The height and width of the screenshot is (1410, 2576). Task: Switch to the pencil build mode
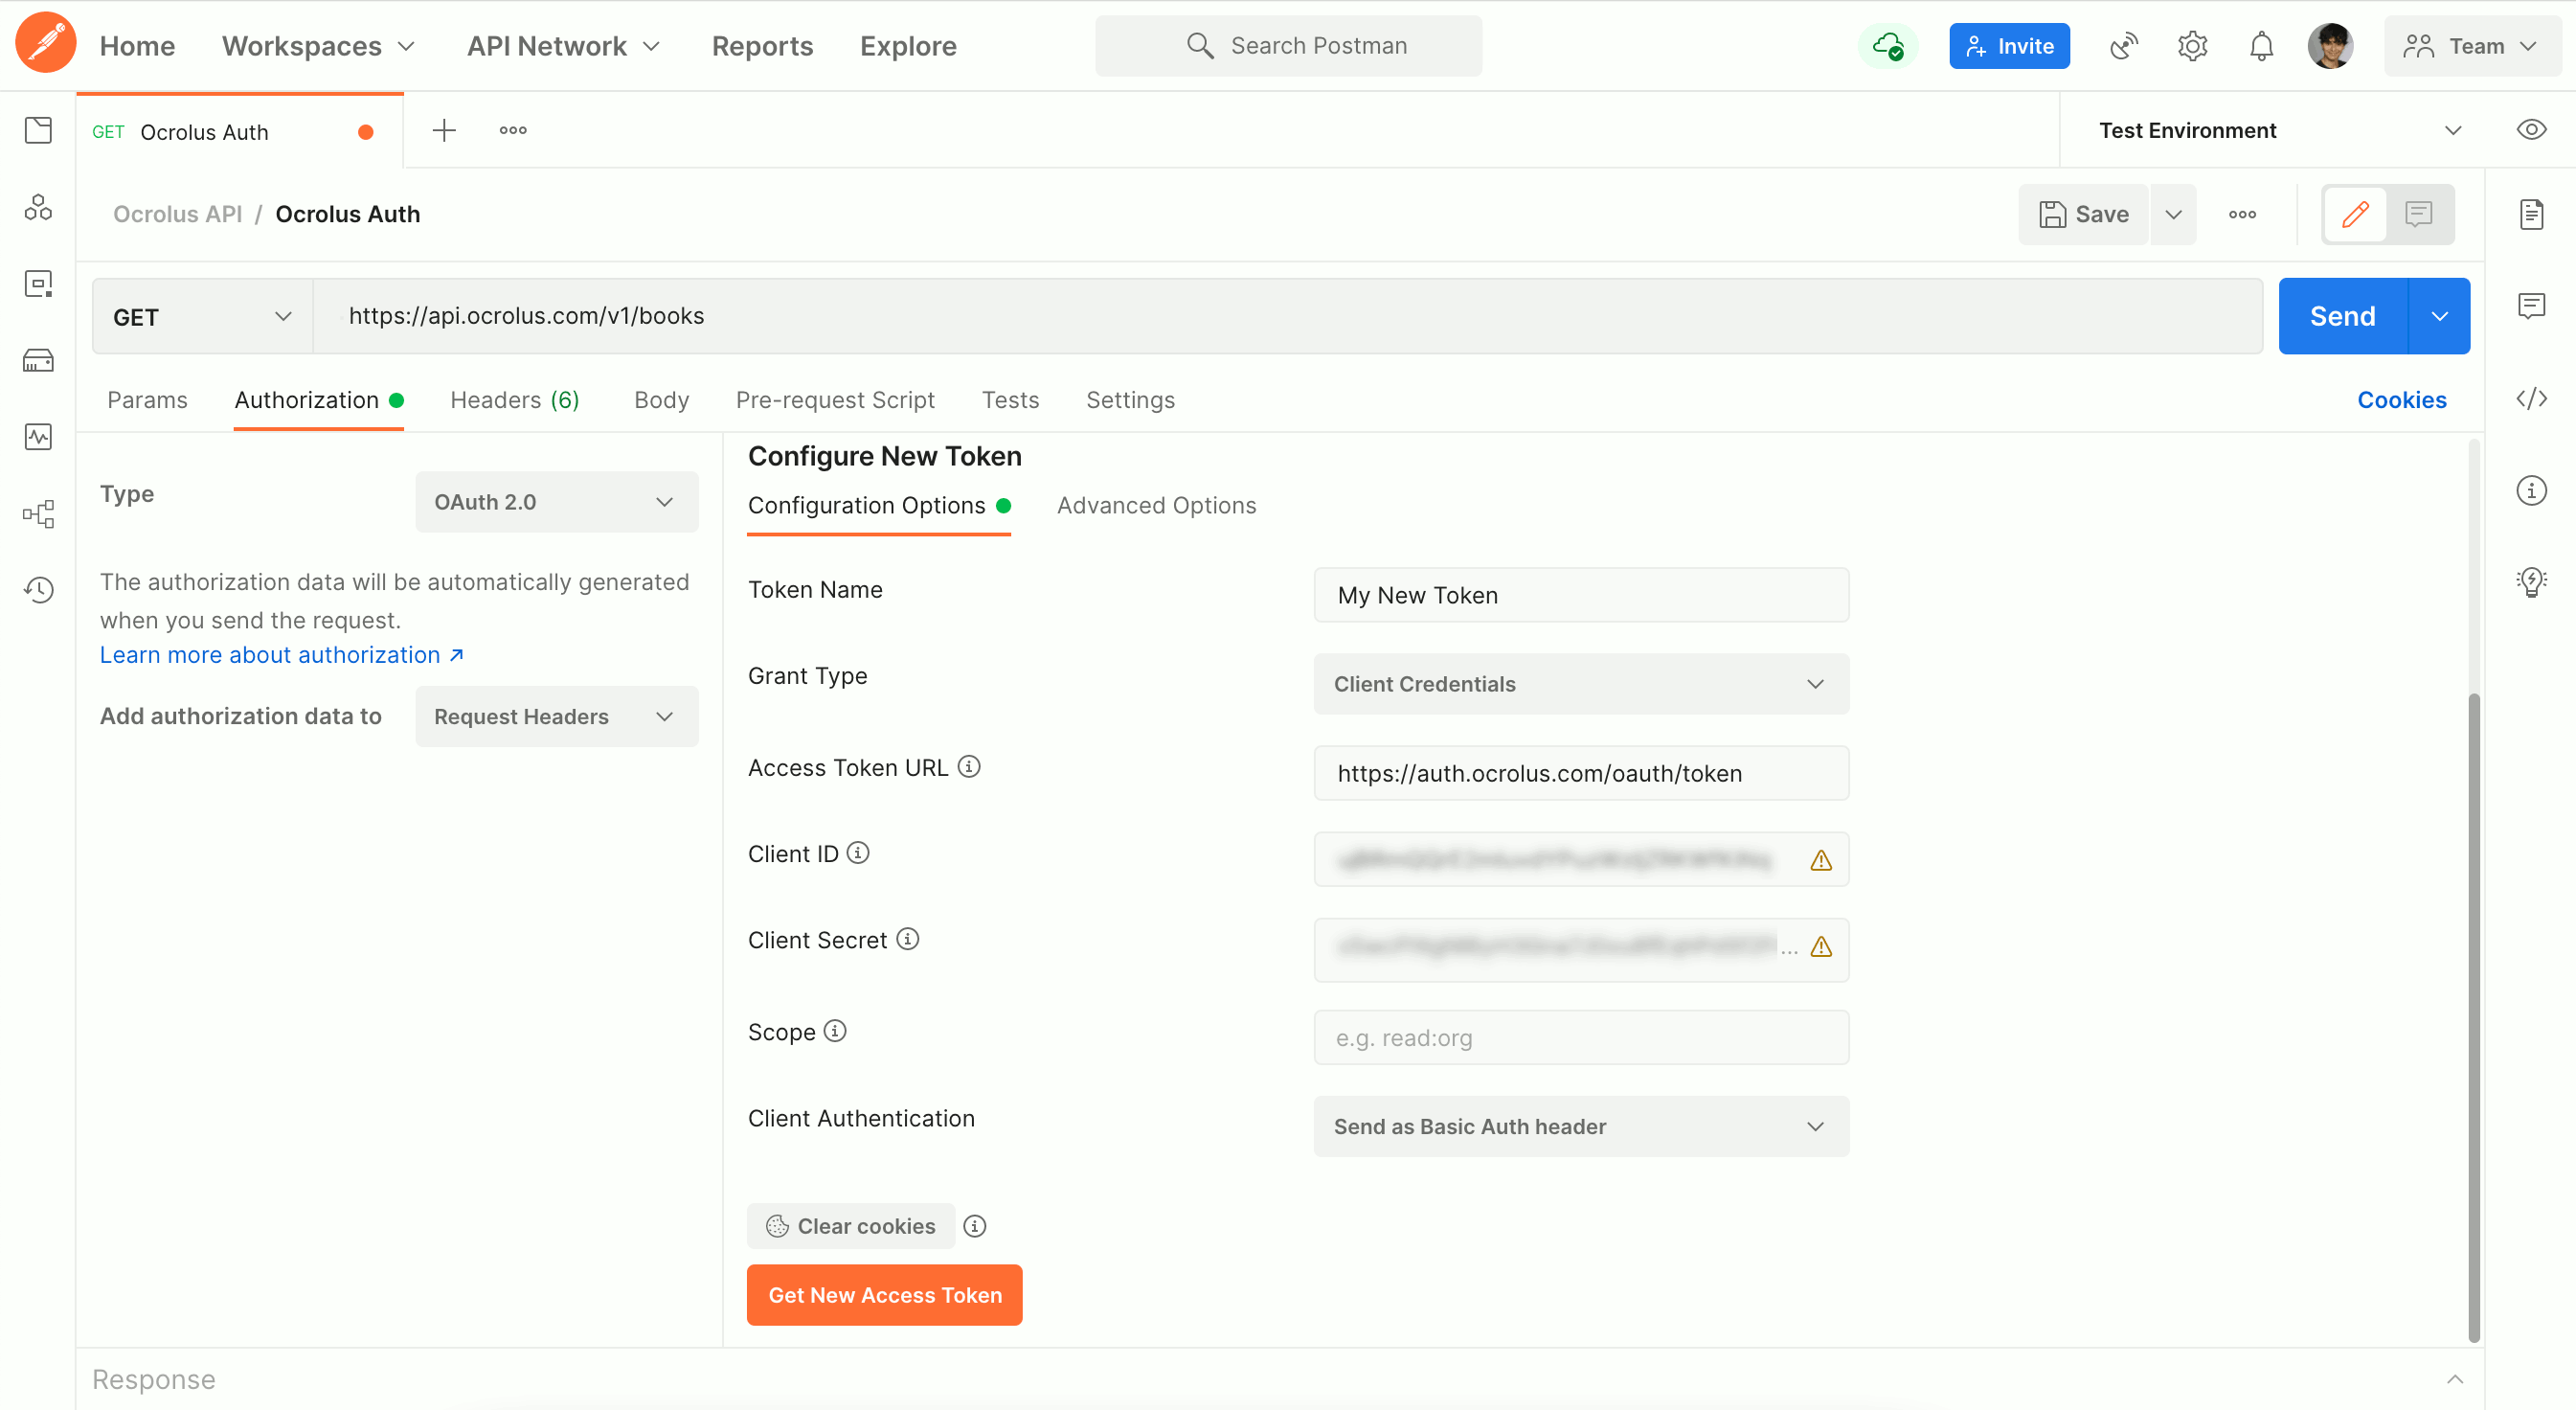2355,214
